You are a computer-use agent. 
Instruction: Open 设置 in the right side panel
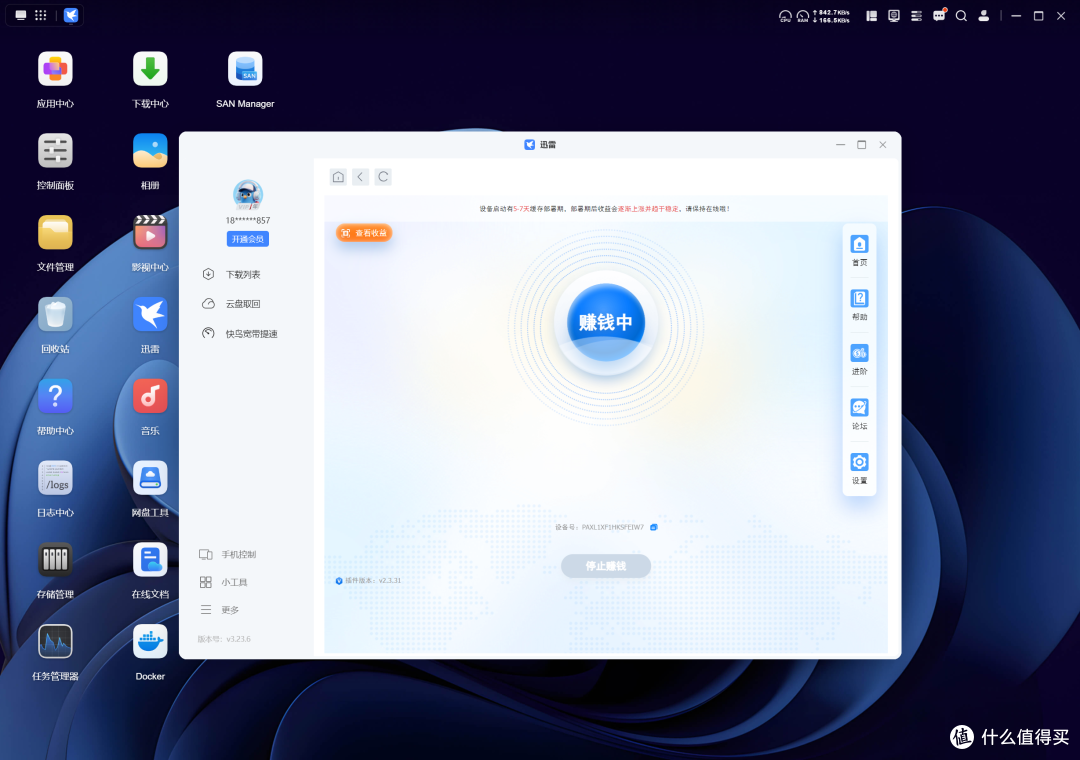tap(859, 468)
